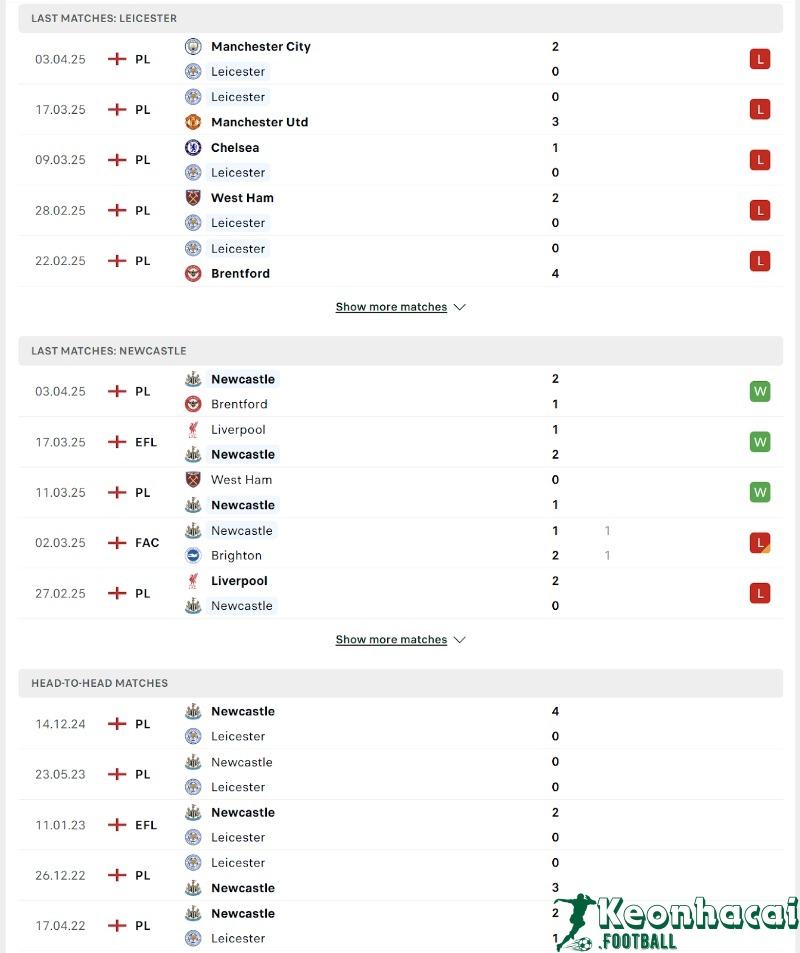Click the L badge with orange corner for Brighton match
800x953 pixels.
[x=760, y=543]
